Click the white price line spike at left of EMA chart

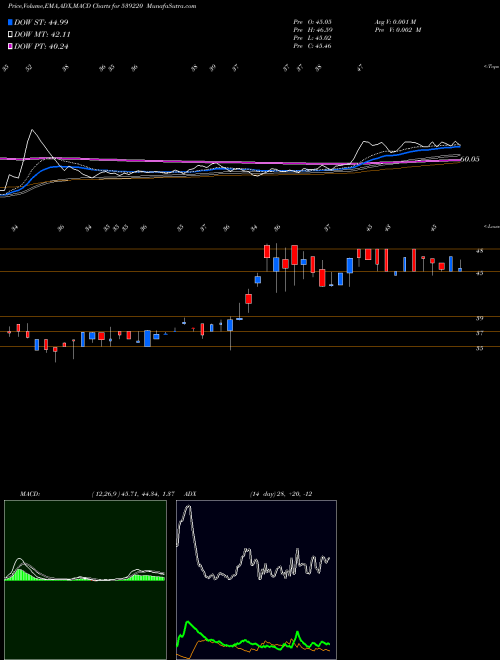pyautogui.click(x=32, y=131)
